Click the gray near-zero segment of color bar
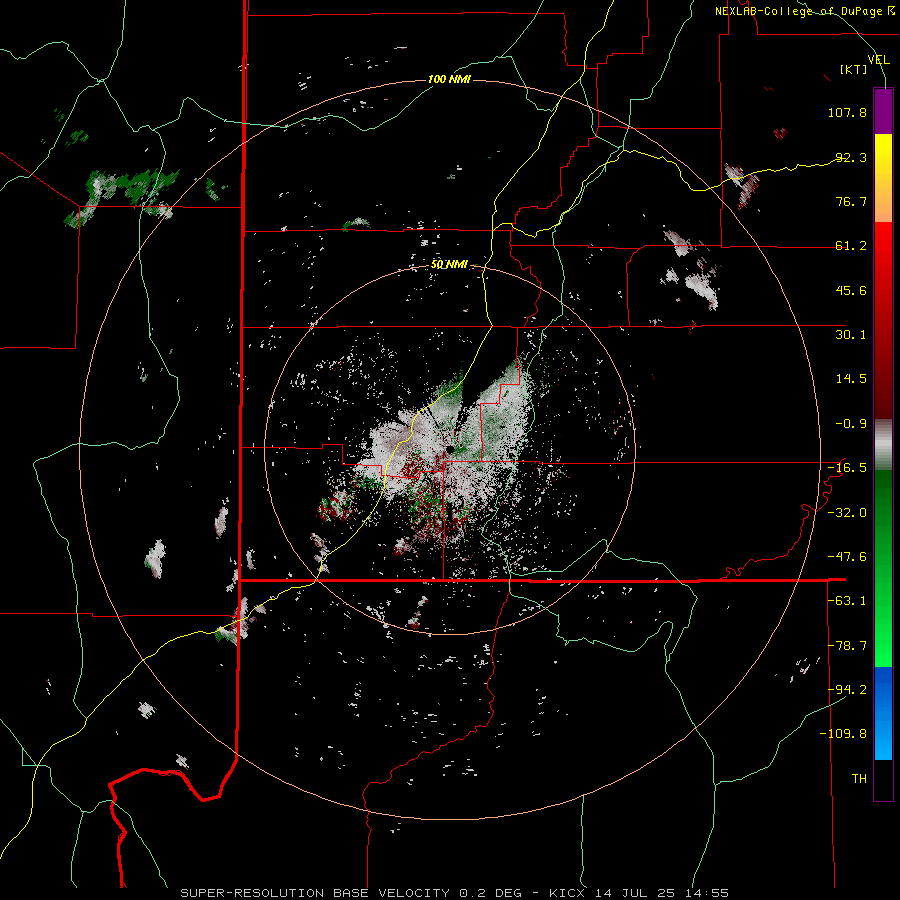900x900 pixels. (x=883, y=445)
